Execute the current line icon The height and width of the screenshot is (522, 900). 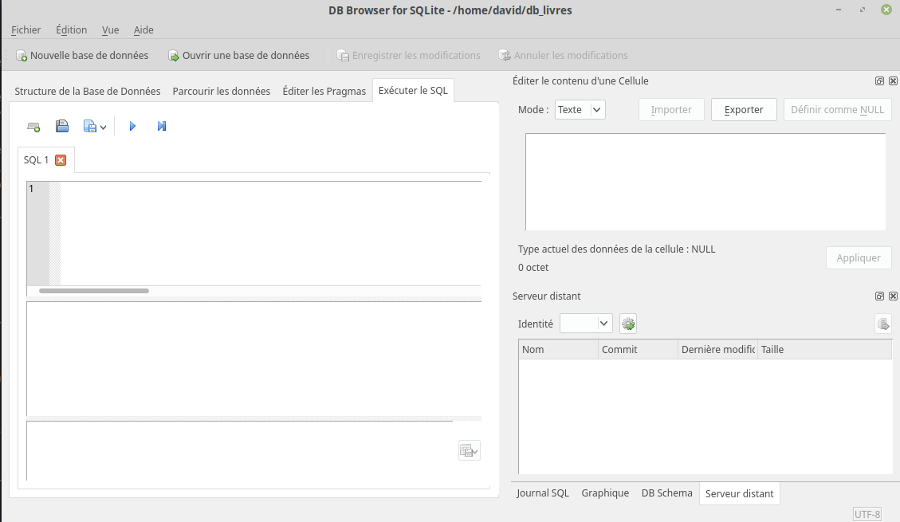click(x=162, y=126)
